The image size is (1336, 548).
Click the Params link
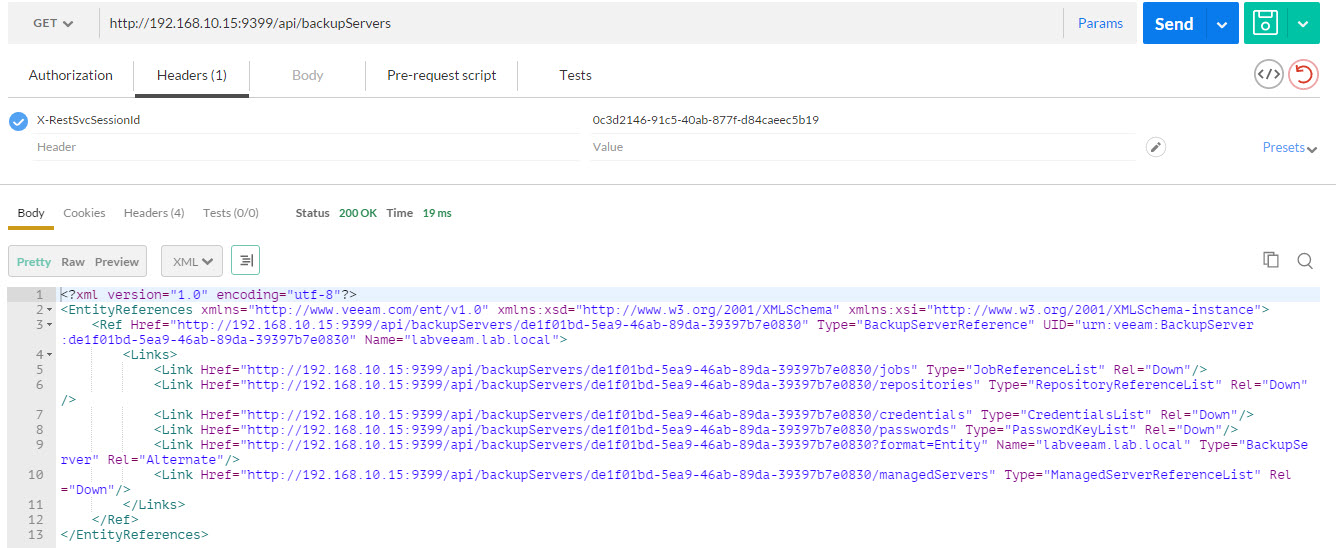coord(1100,23)
